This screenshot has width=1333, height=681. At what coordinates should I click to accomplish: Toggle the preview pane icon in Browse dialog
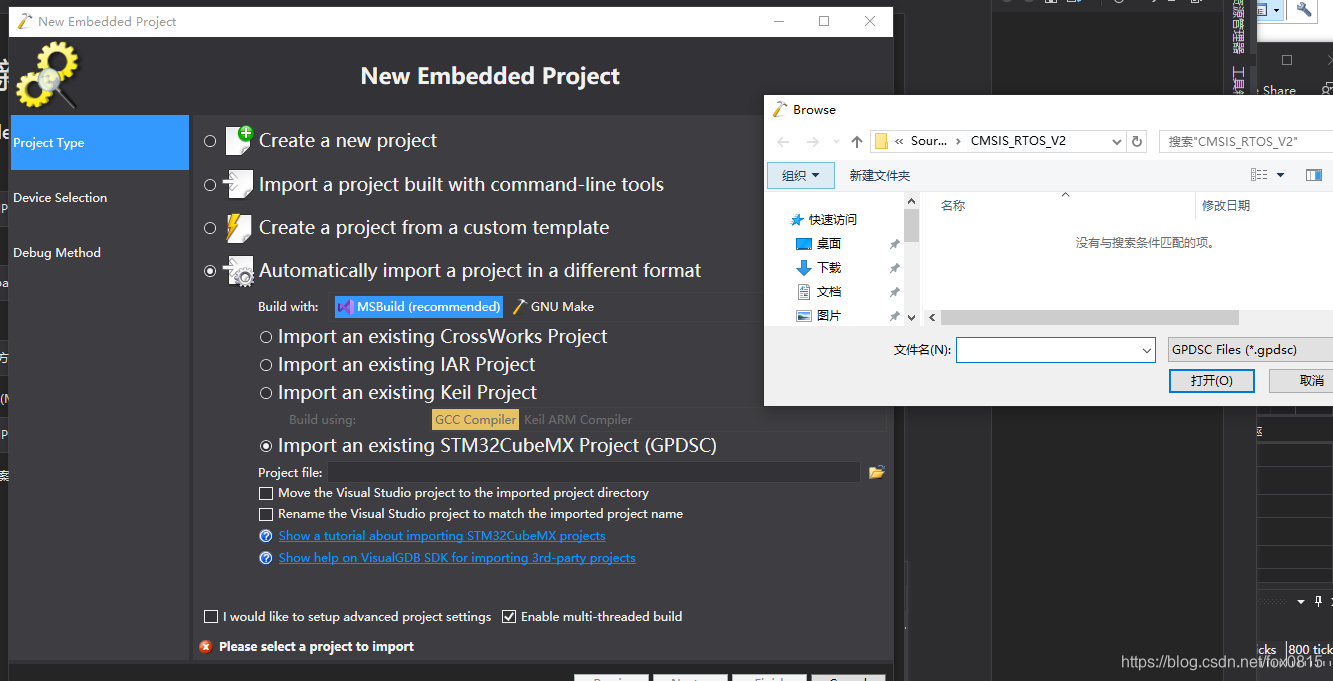(1314, 175)
